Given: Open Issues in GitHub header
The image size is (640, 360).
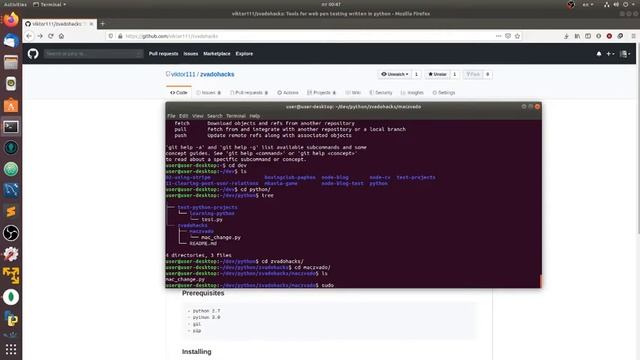Looking at the screenshot, I should pos(191,53).
